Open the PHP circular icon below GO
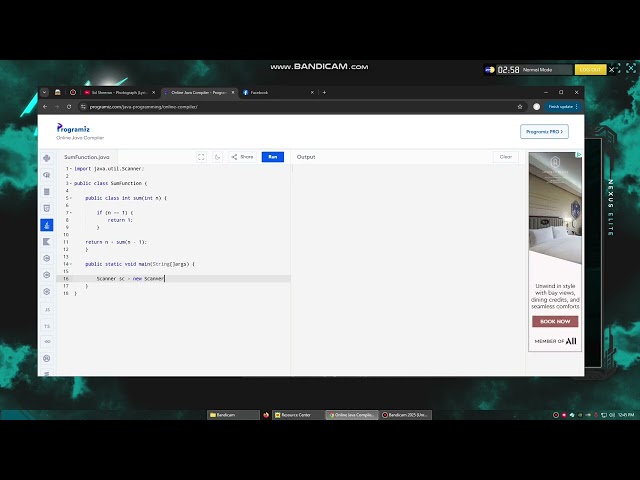Screen dimensions: 640x480 47,358
